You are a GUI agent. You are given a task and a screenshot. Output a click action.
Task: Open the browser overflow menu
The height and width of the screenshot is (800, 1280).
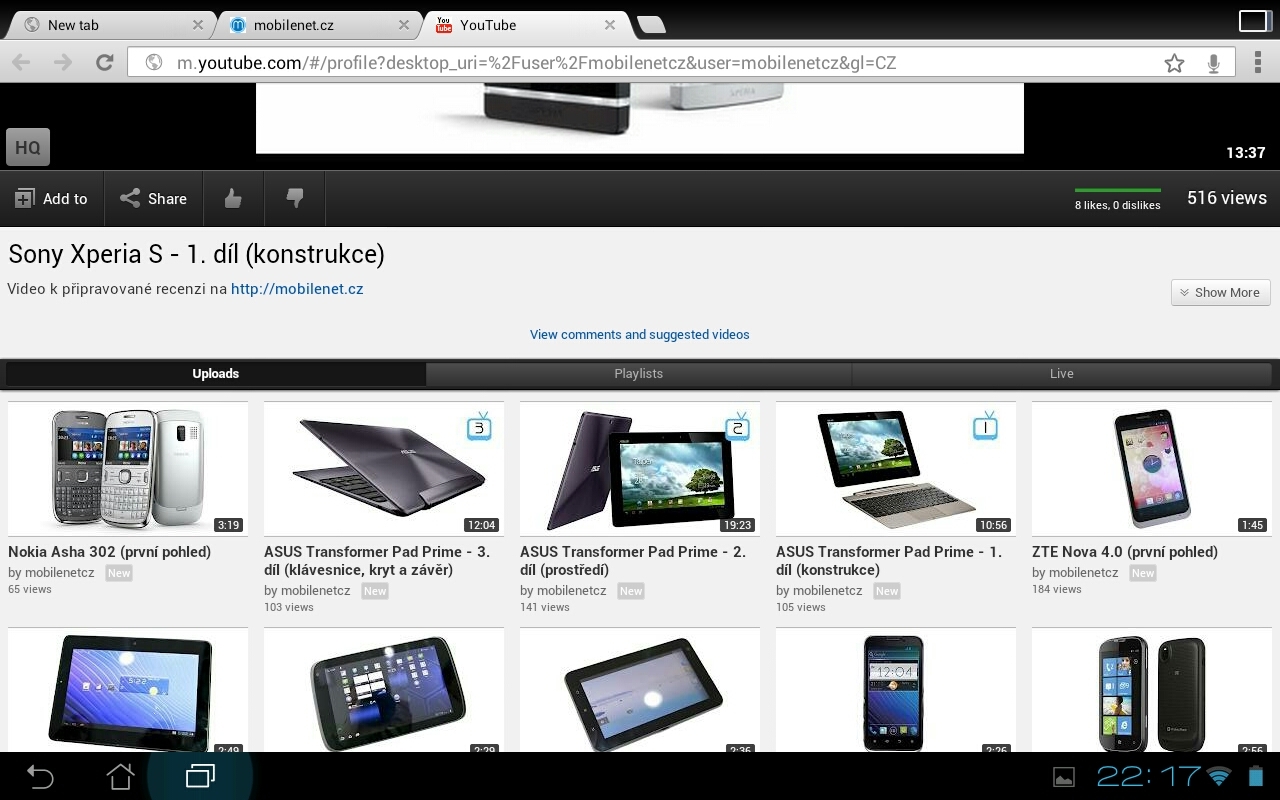pos(1256,62)
